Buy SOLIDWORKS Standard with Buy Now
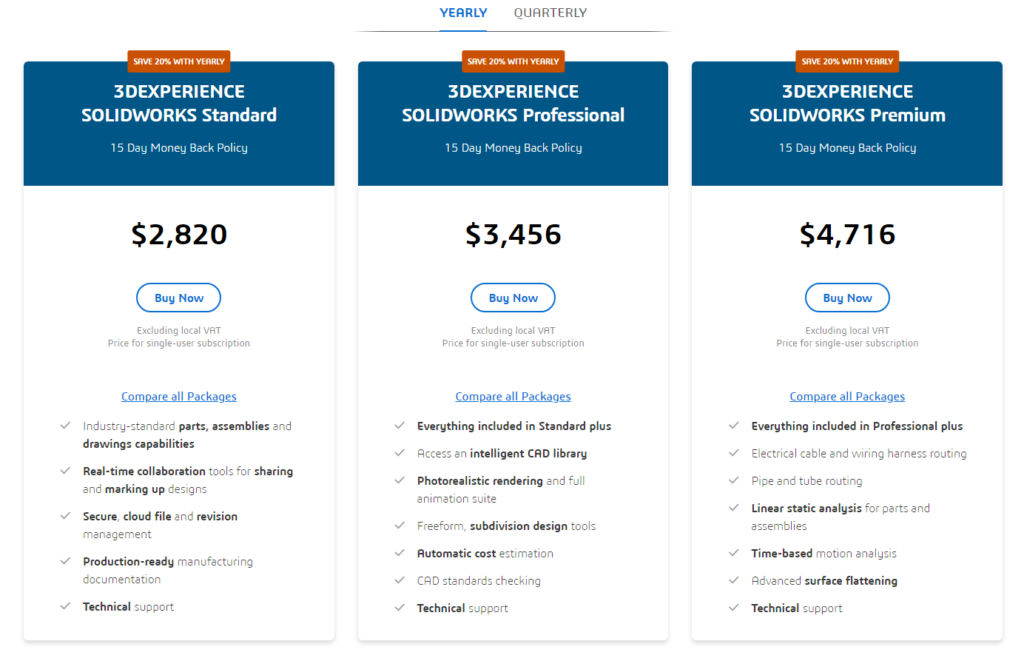 (178, 298)
